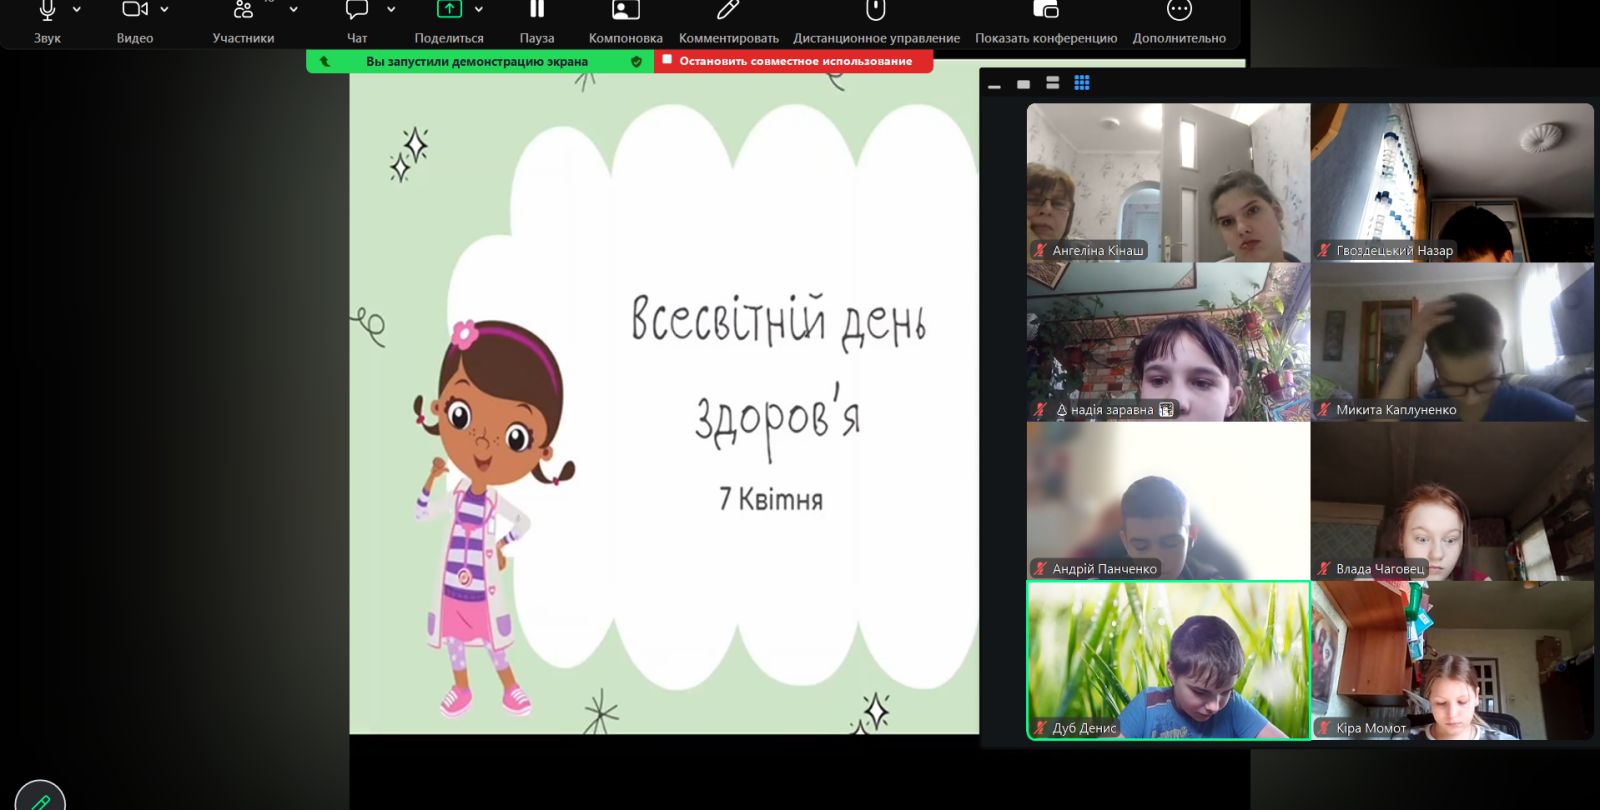Expand video settings arrow beside Видео
Viewport: 1600px width, 810px height.
(x=164, y=10)
